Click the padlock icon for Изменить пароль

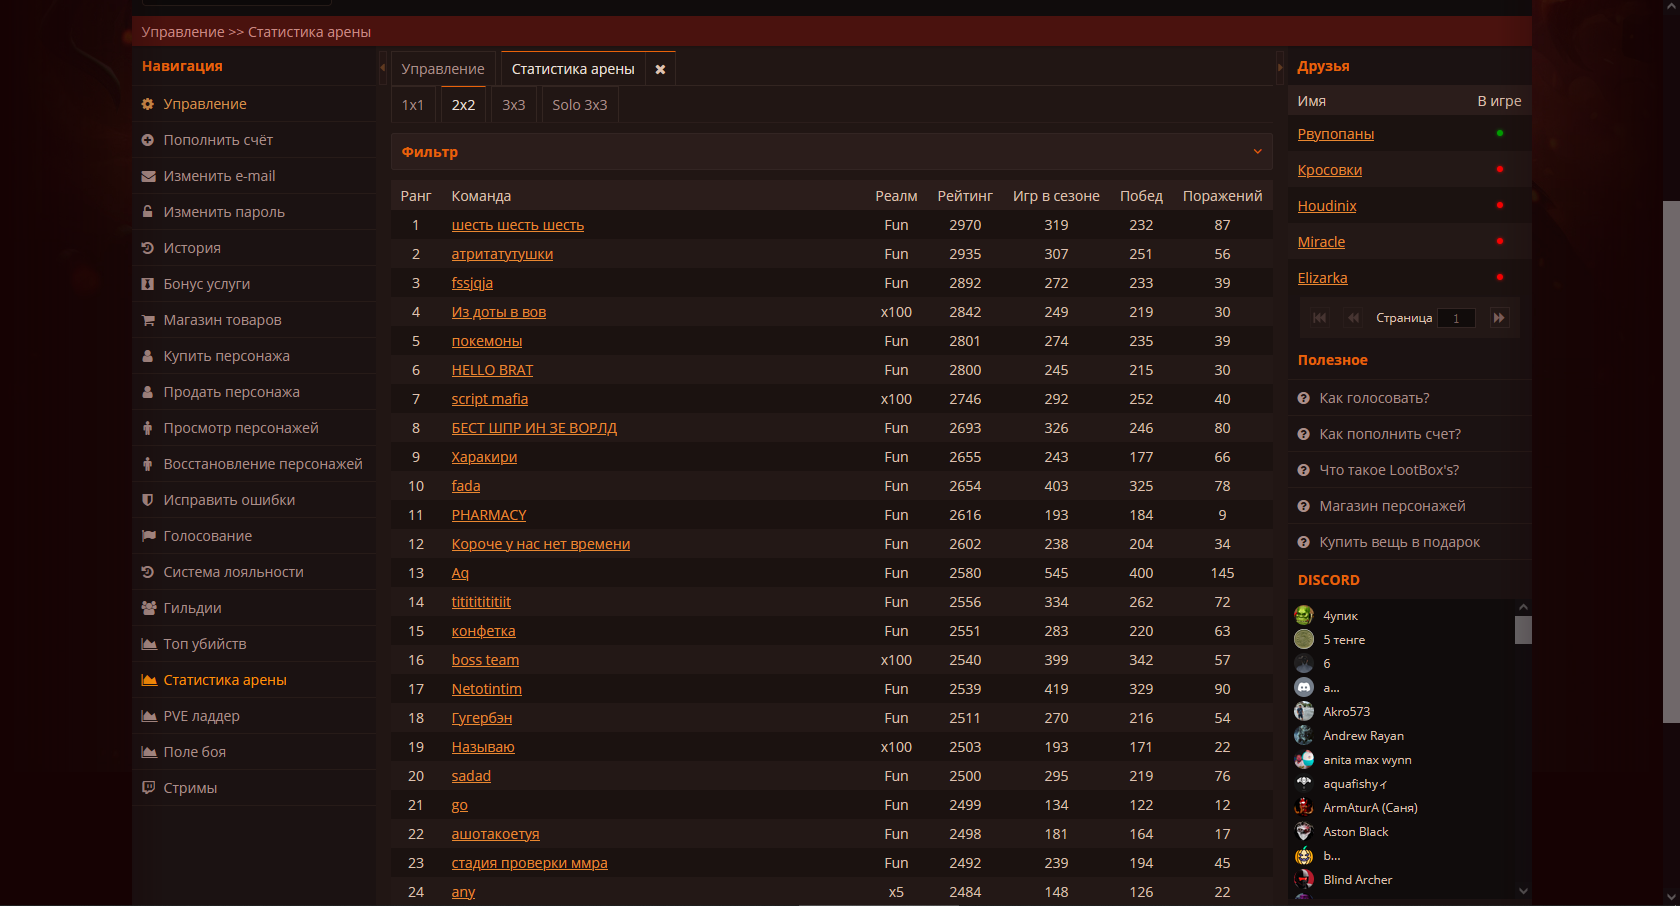(x=148, y=212)
